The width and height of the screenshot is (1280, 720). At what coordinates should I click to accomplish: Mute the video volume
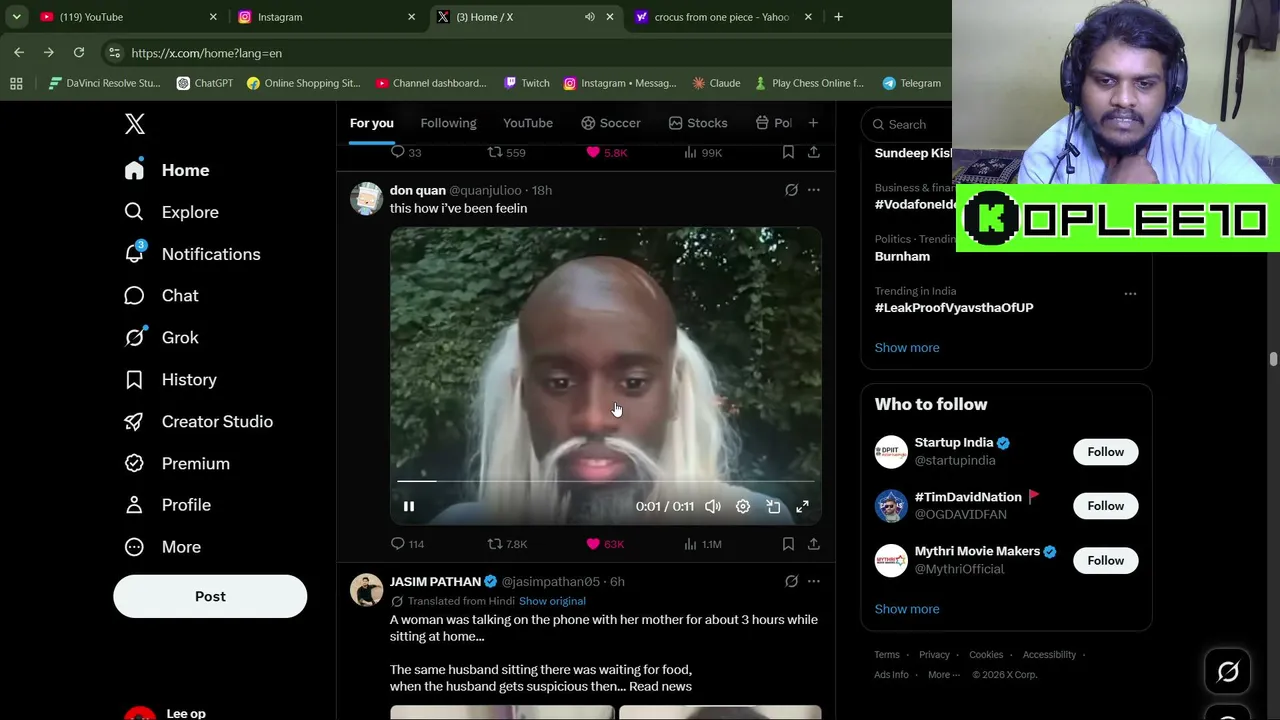pos(713,507)
